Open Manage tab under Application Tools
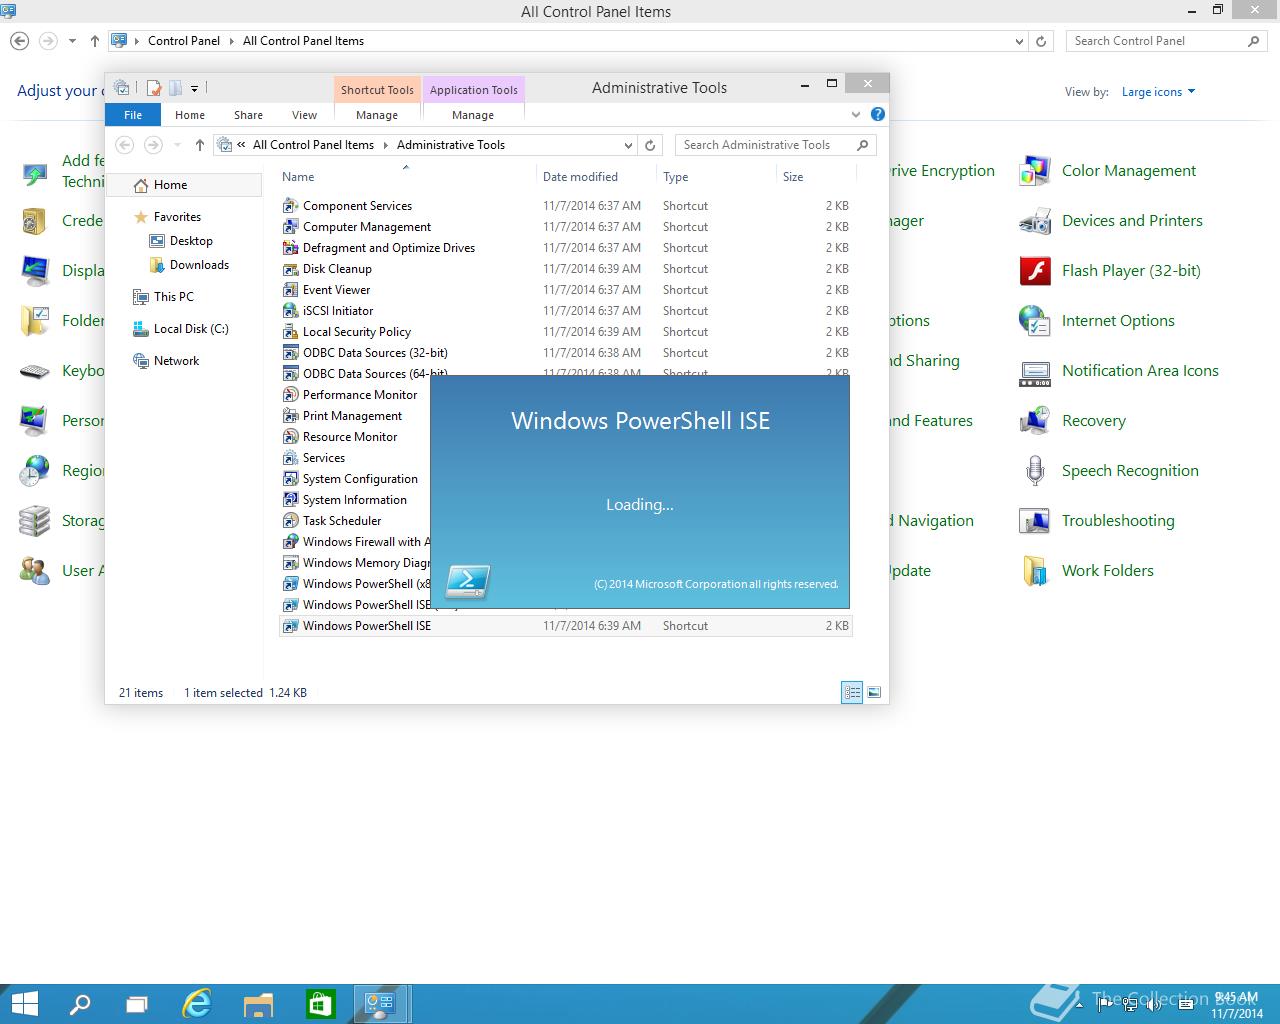The width and height of the screenshot is (1280, 1024). click(473, 115)
